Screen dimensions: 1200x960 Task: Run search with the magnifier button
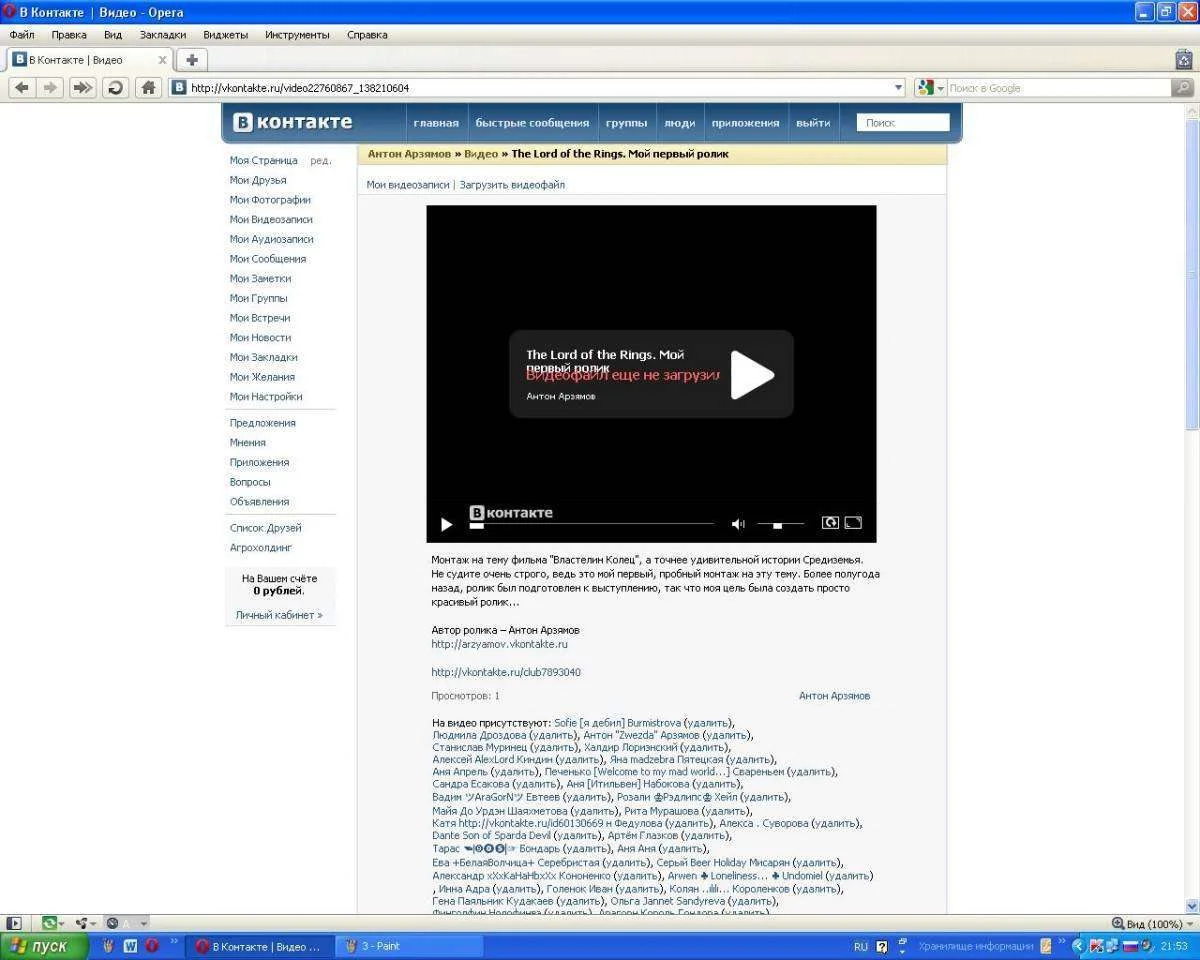pyautogui.click(x=1183, y=88)
